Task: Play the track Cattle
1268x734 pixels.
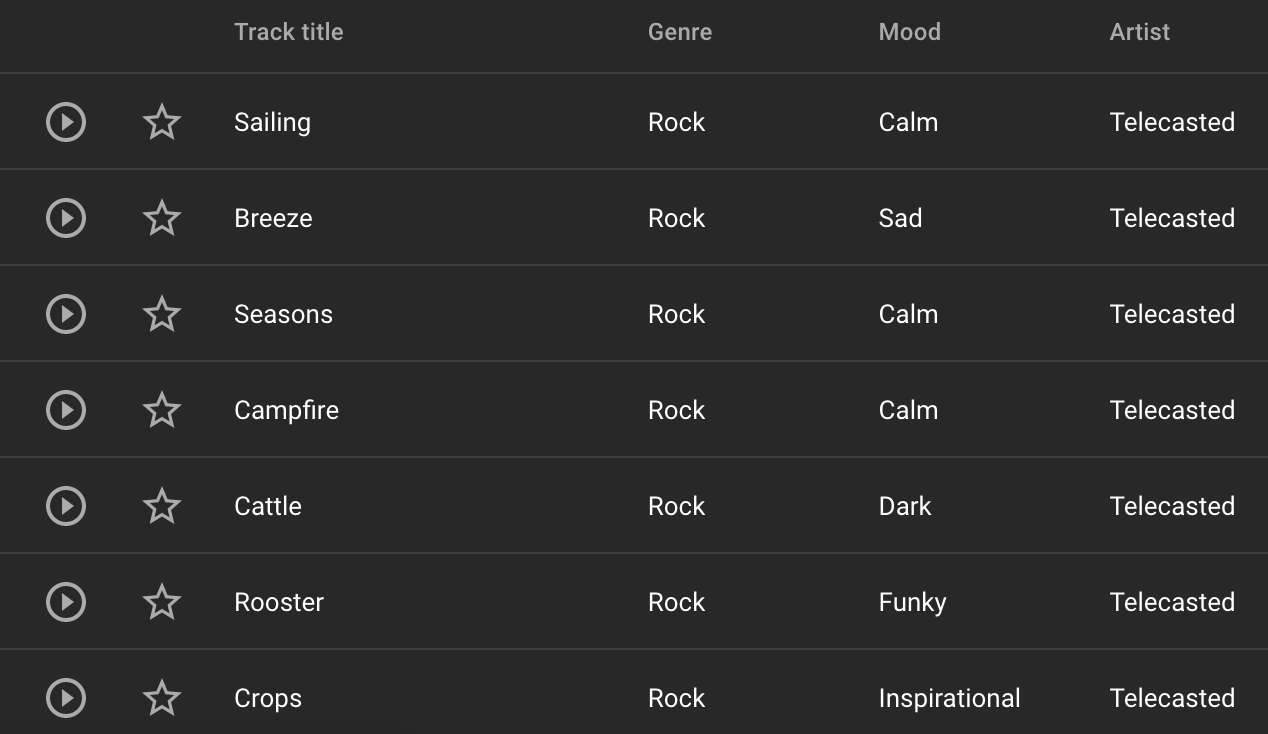Action: point(65,505)
